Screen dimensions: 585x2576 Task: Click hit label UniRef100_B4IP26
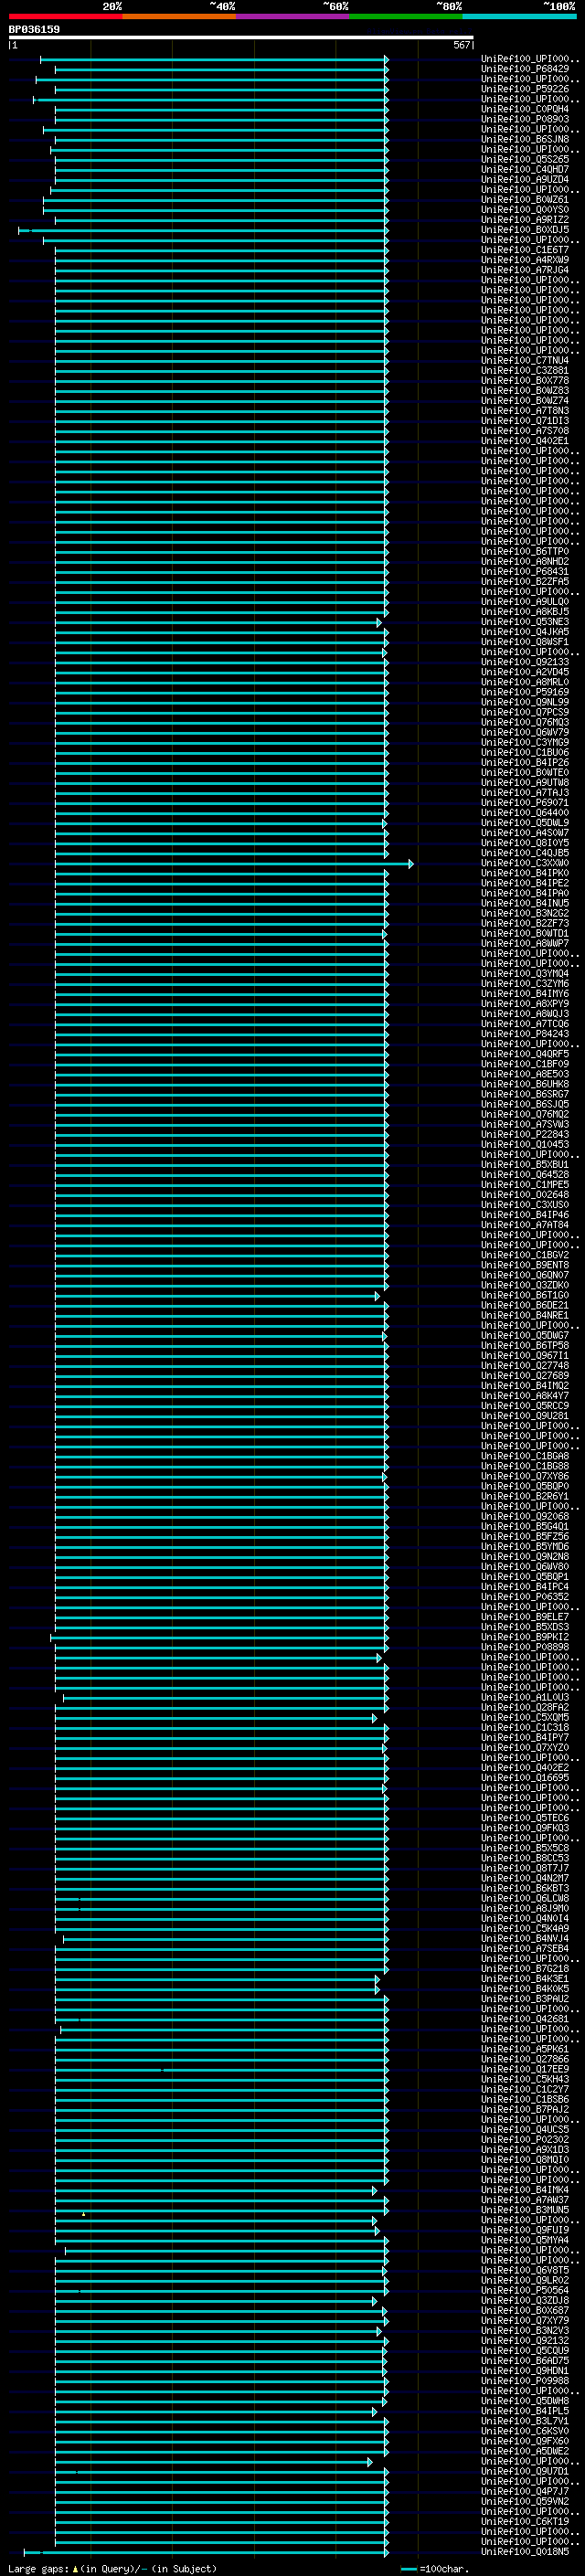click(x=525, y=762)
